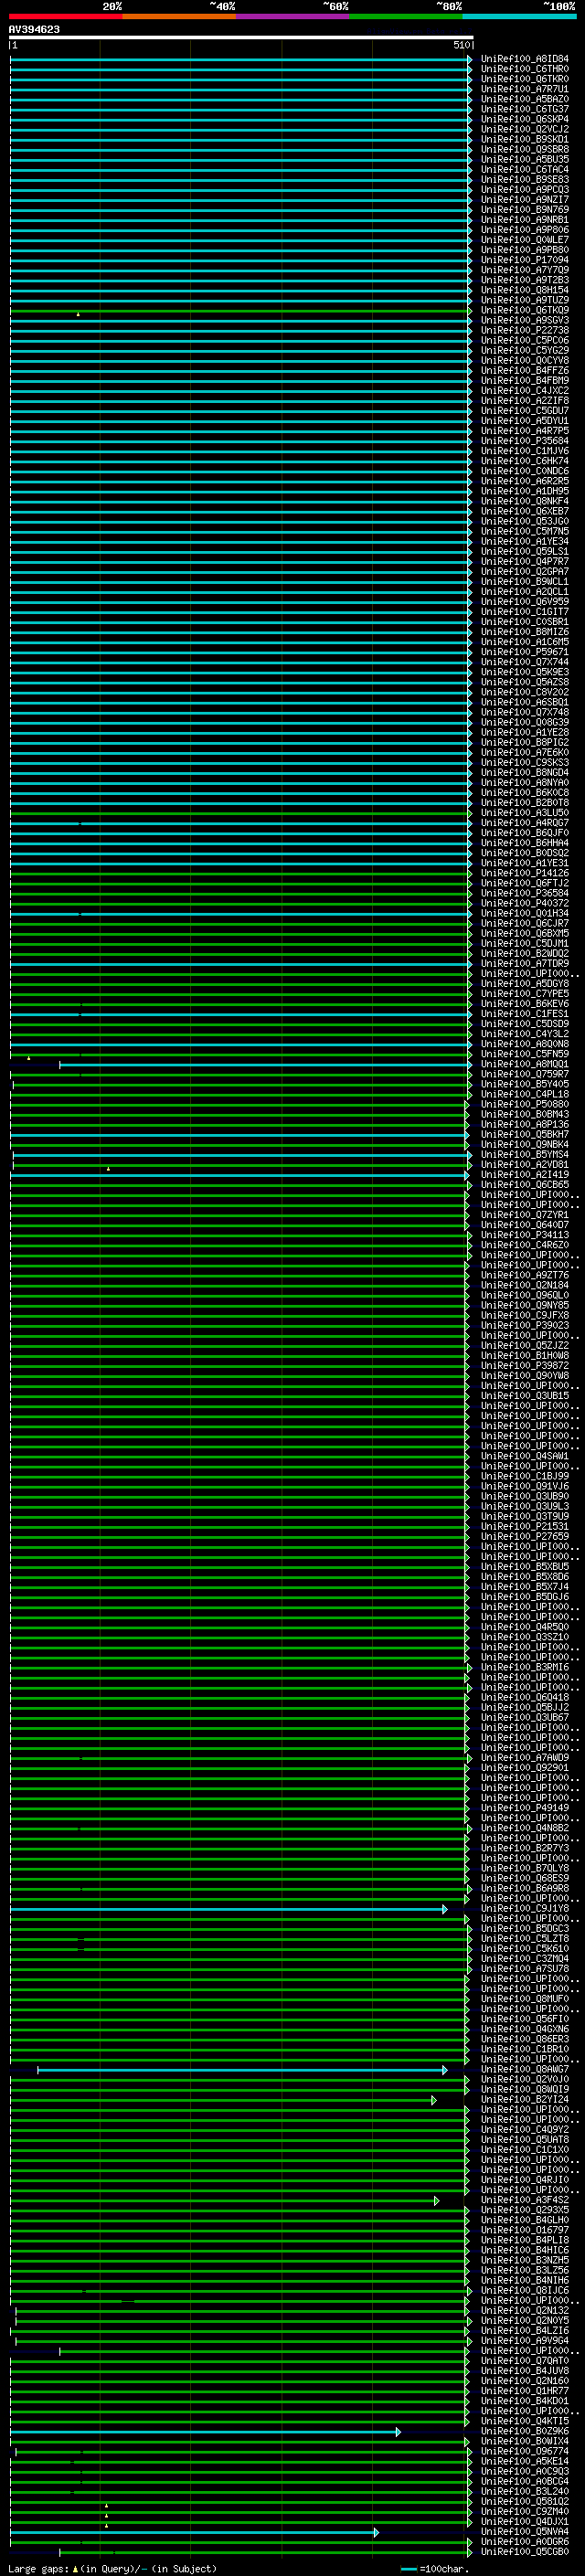585x2576 pixels.
Task: Select label UniRef100_P40372
Action: (524, 904)
